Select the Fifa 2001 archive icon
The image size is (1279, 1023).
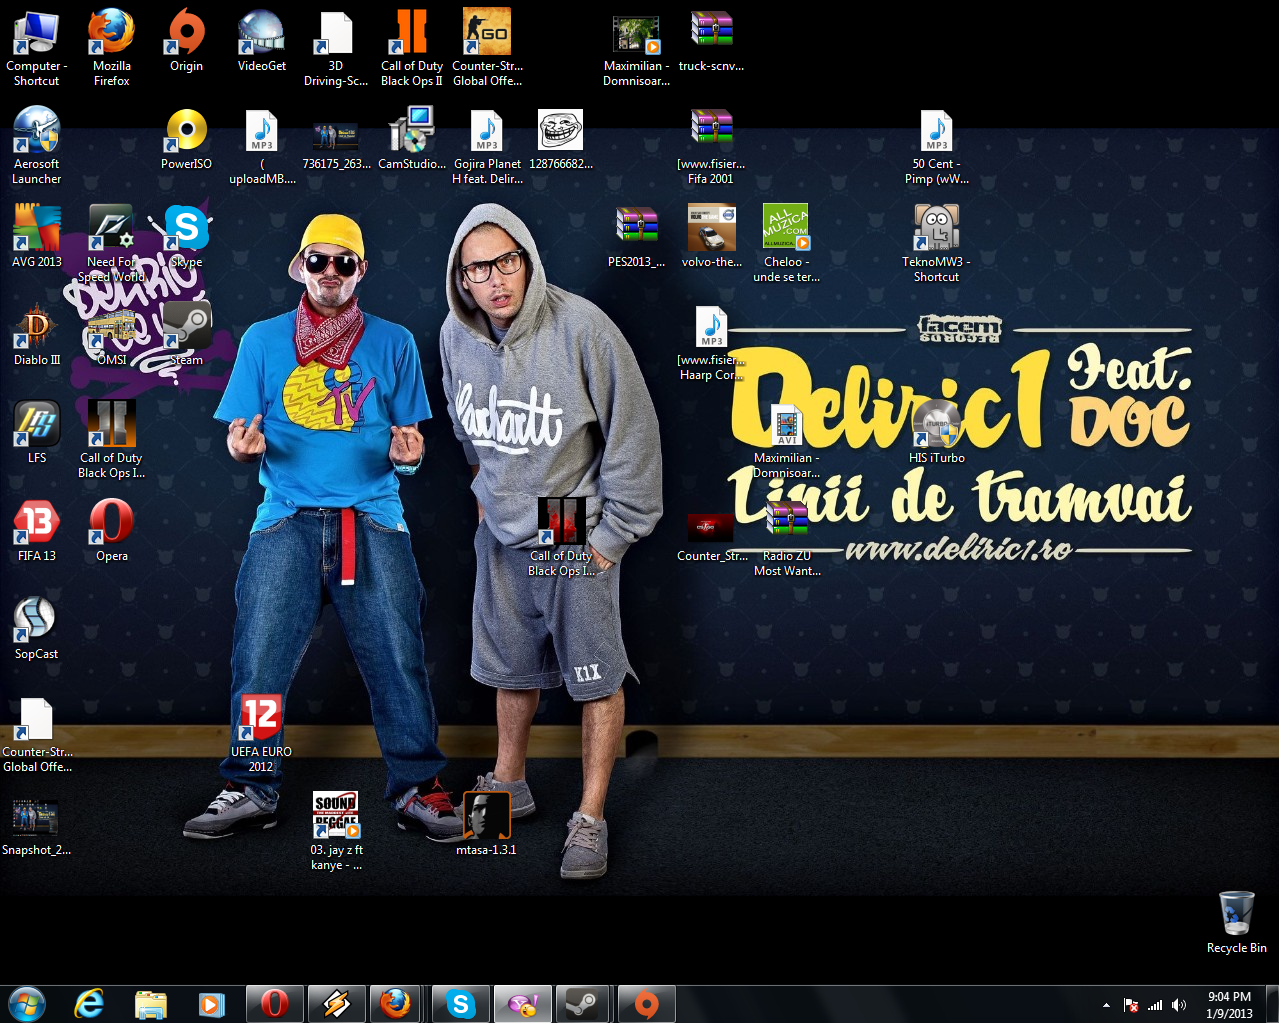point(711,145)
